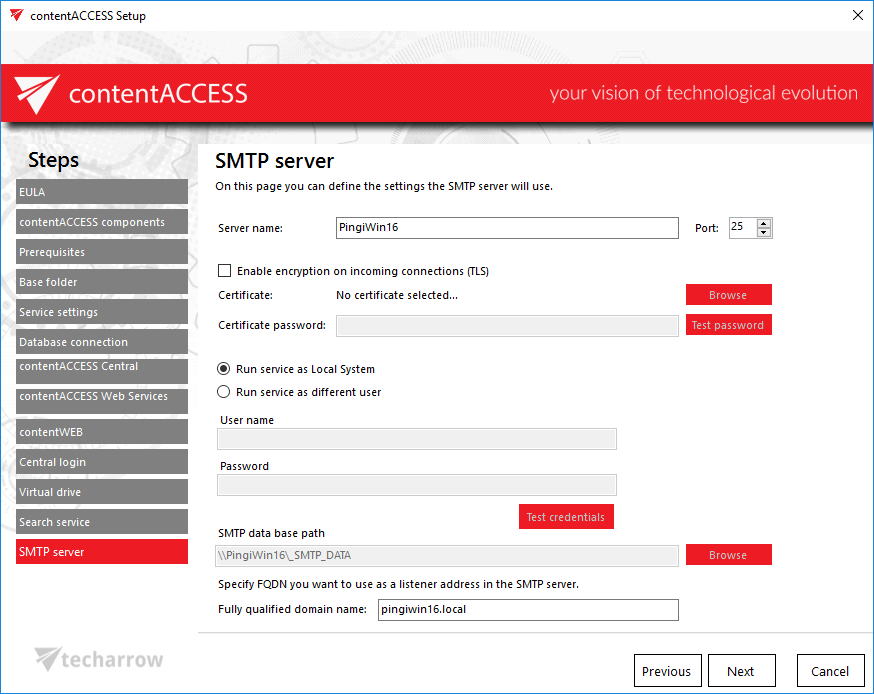
Task: Select Run service as Local System
Action: point(225,369)
